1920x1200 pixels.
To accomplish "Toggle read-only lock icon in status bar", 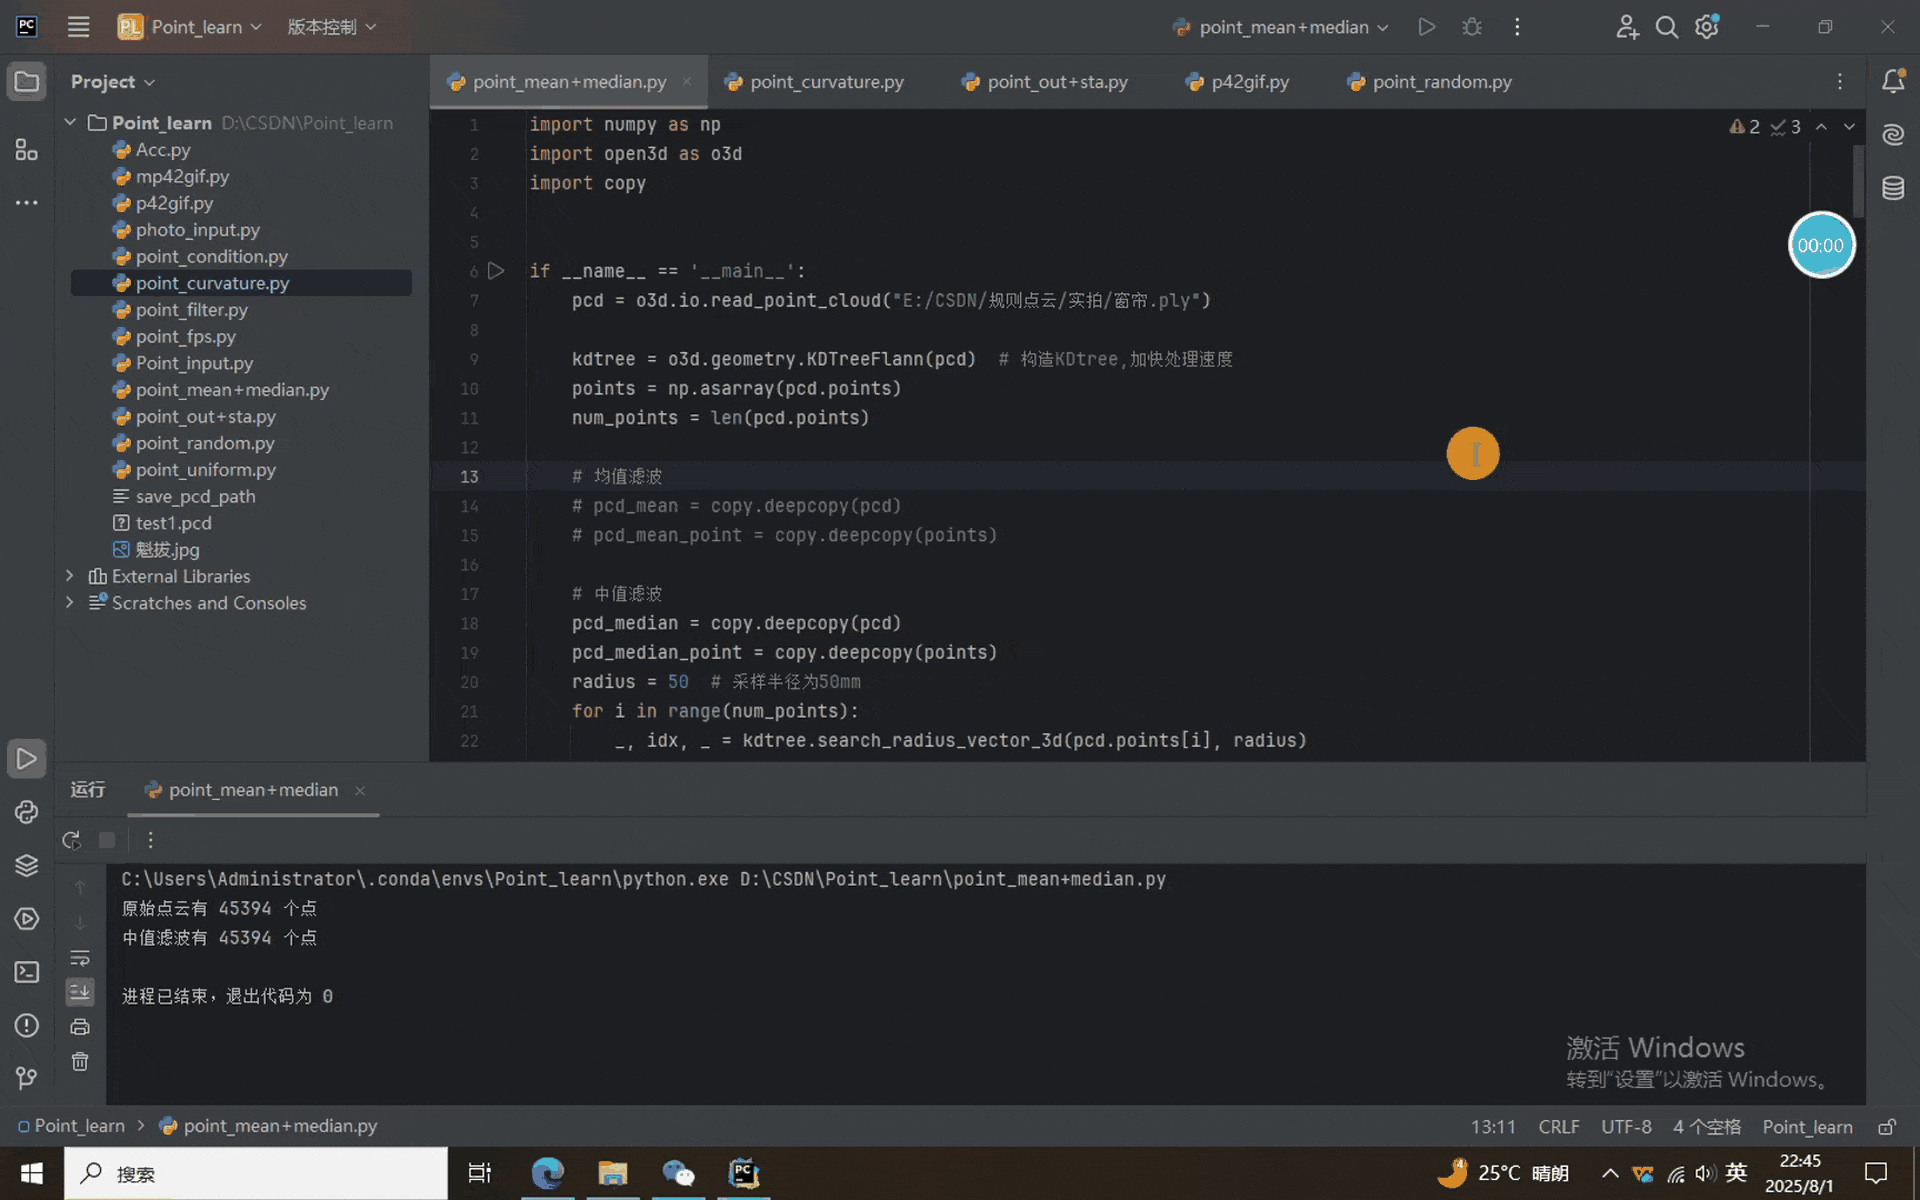I will (x=1887, y=1127).
